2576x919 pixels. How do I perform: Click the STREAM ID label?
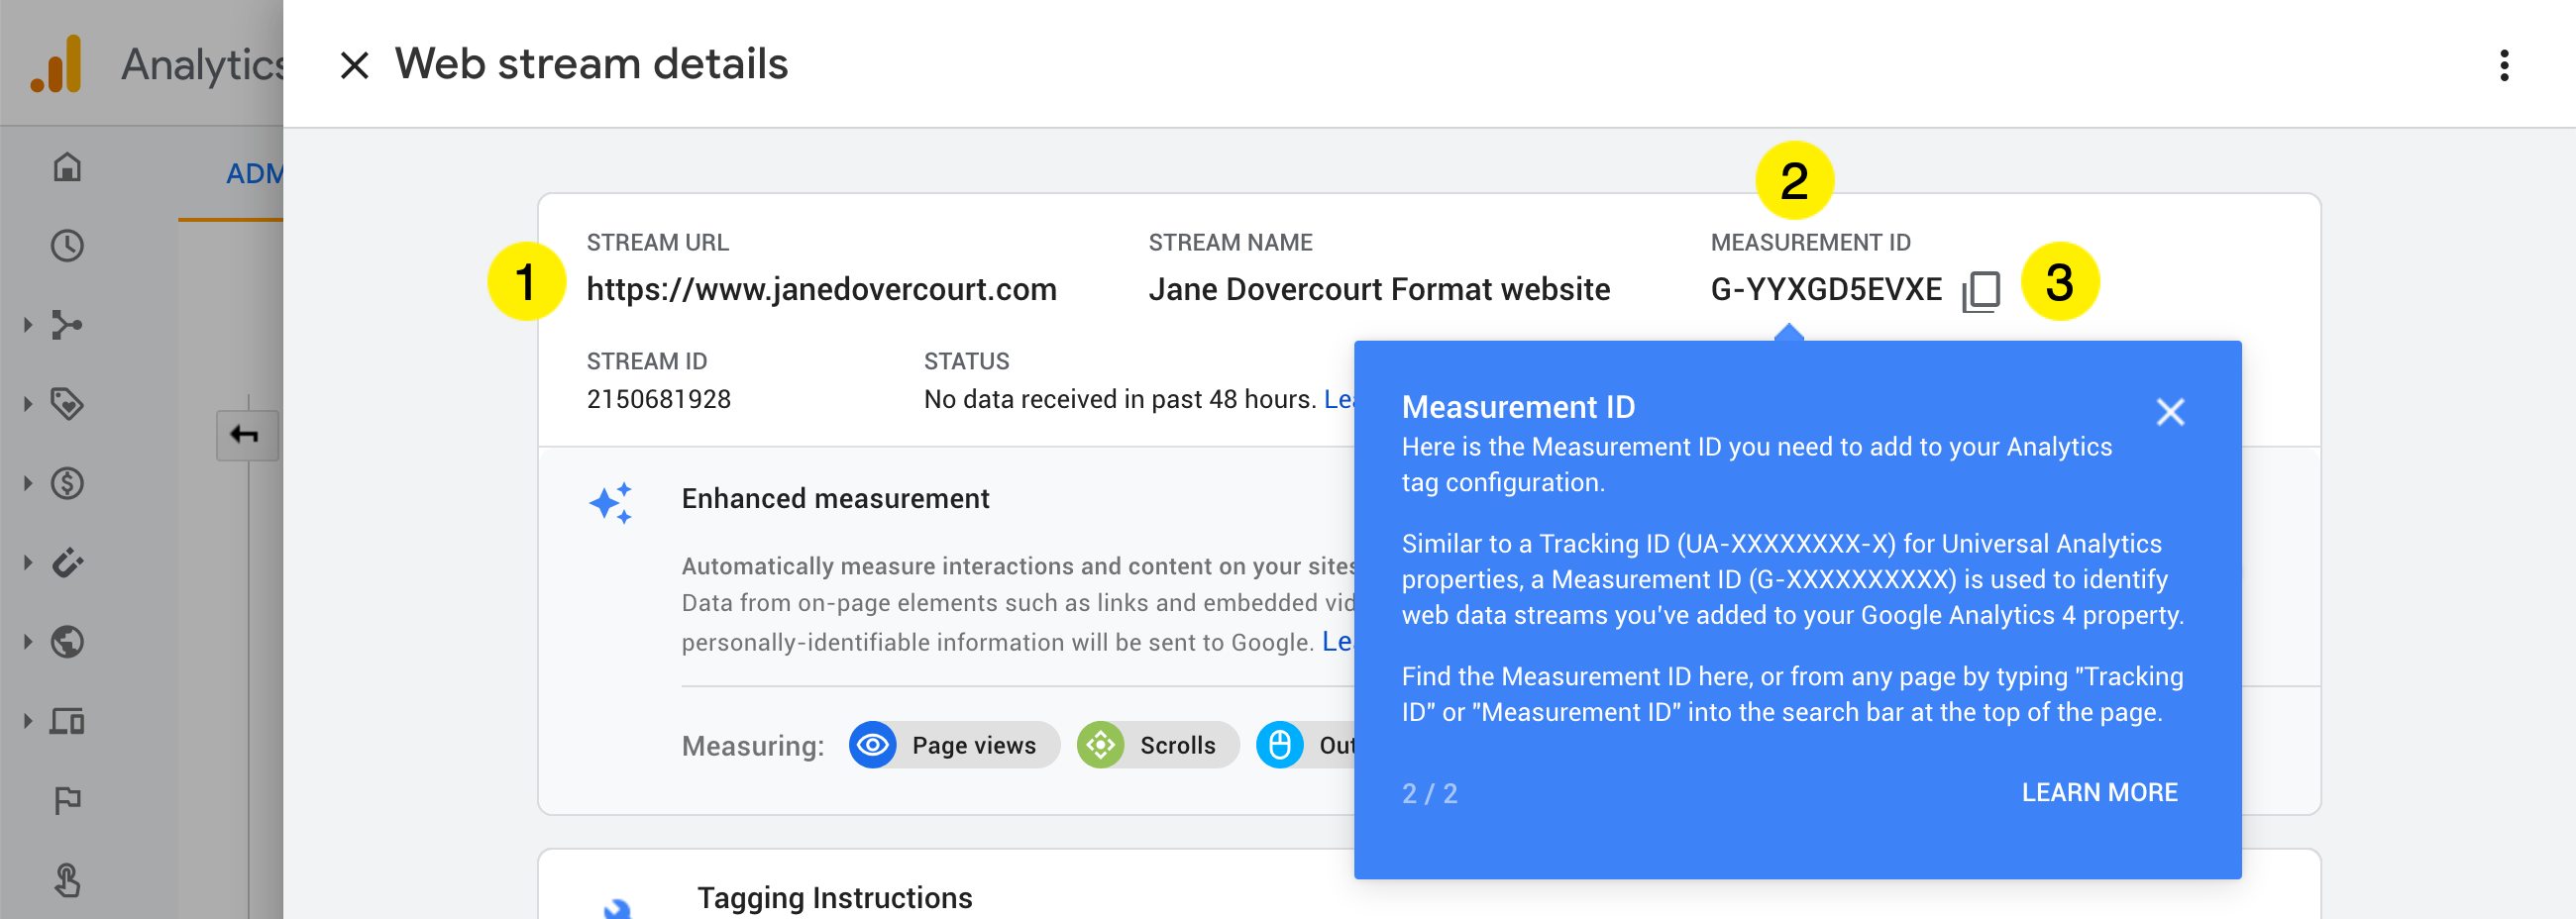(646, 362)
